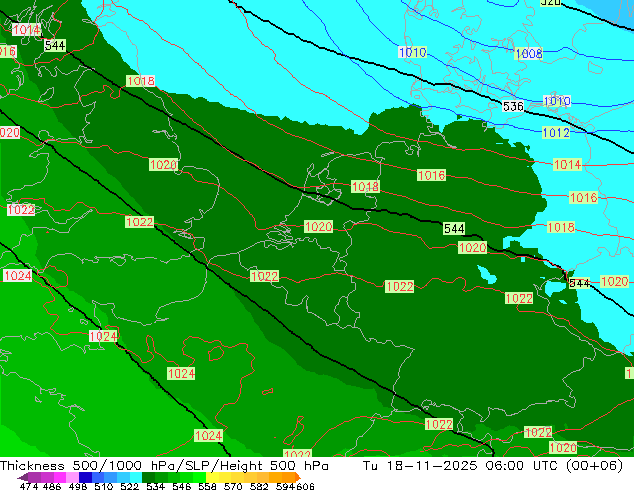
Task: Click the blue 1008 isobar label
Action: [x=528, y=53]
